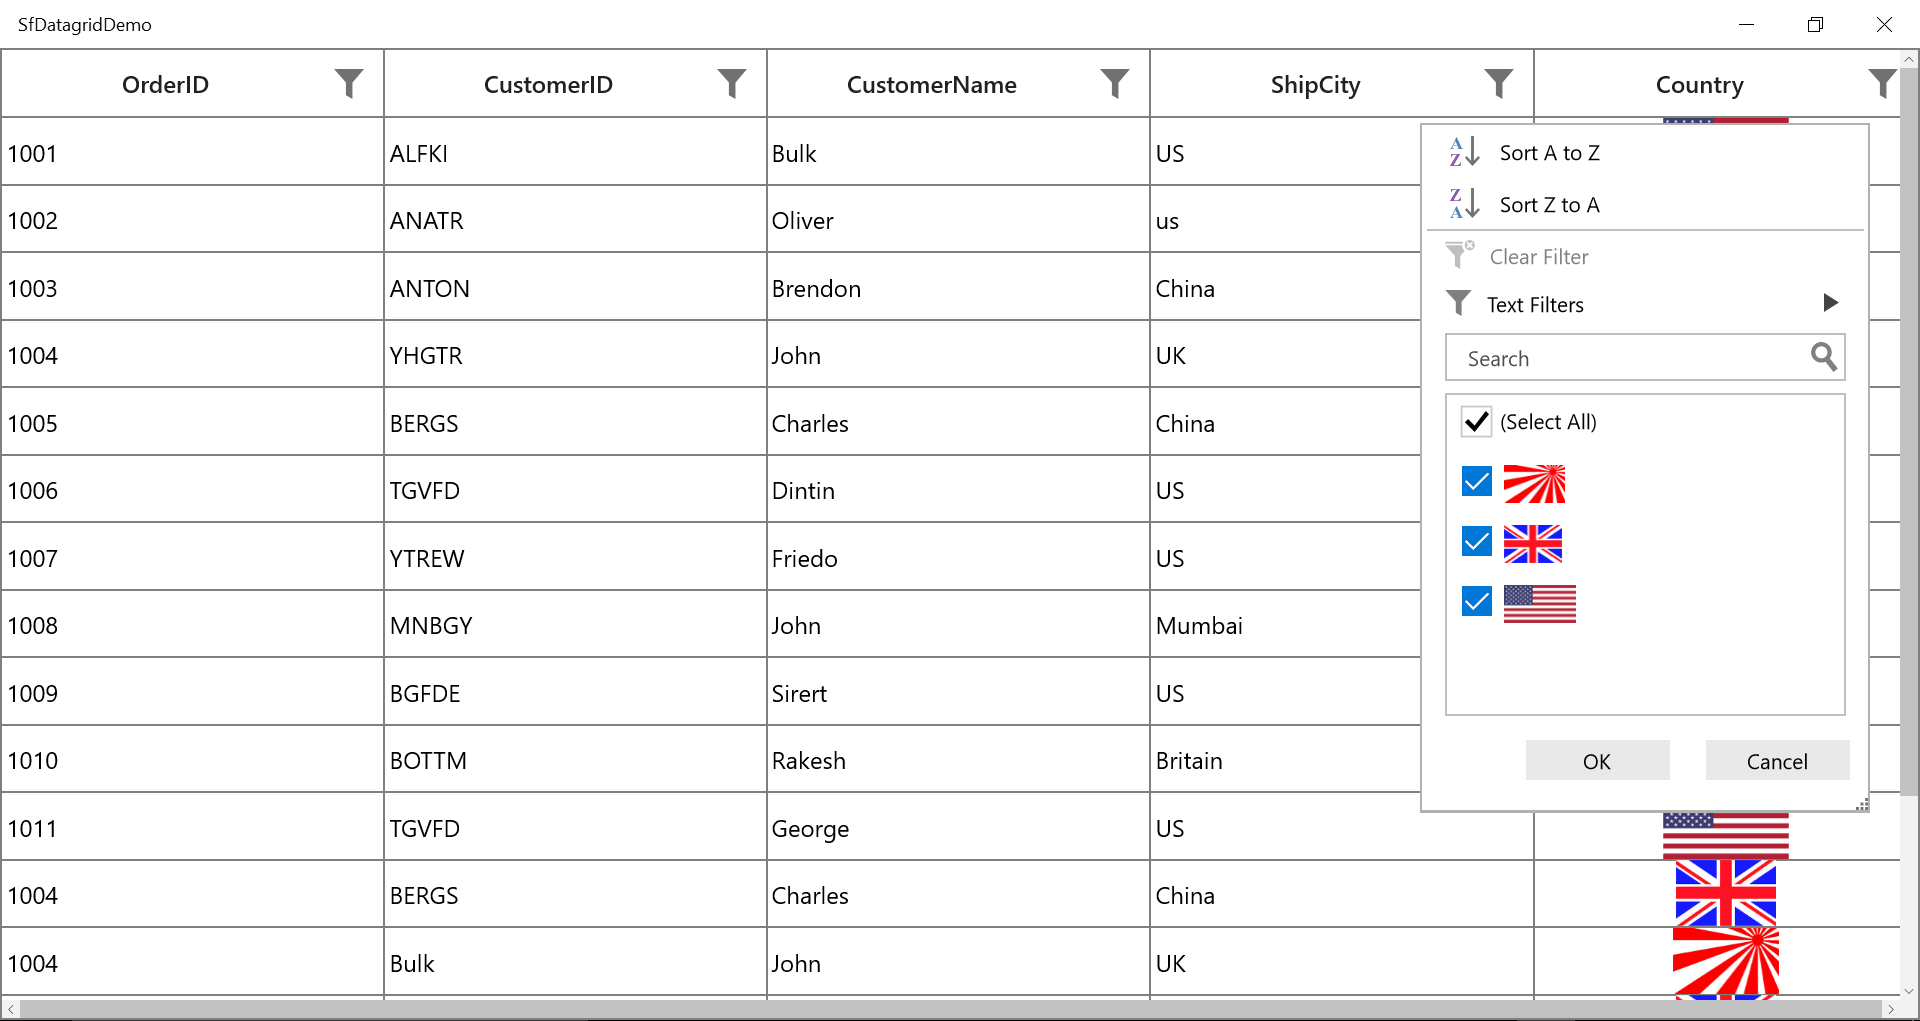
Task: Click the Japan rising sun flag in filter list
Action: point(1534,484)
